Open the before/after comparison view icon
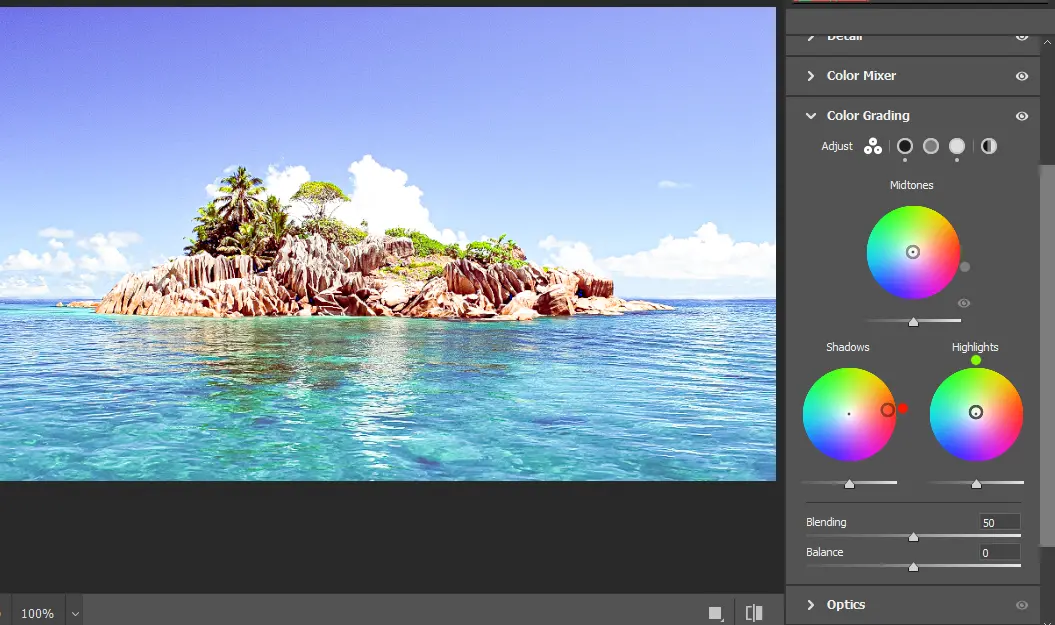Viewport: 1055px width, 625px height. coord(755,611)
